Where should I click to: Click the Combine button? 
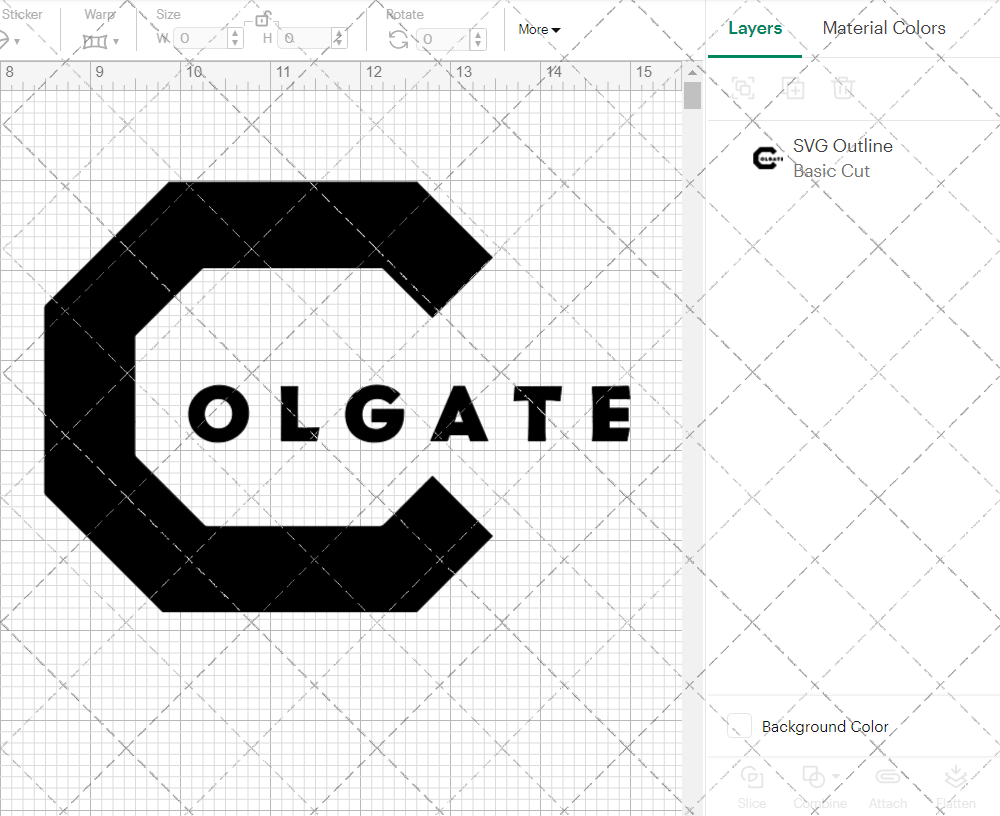coord(820,788)
